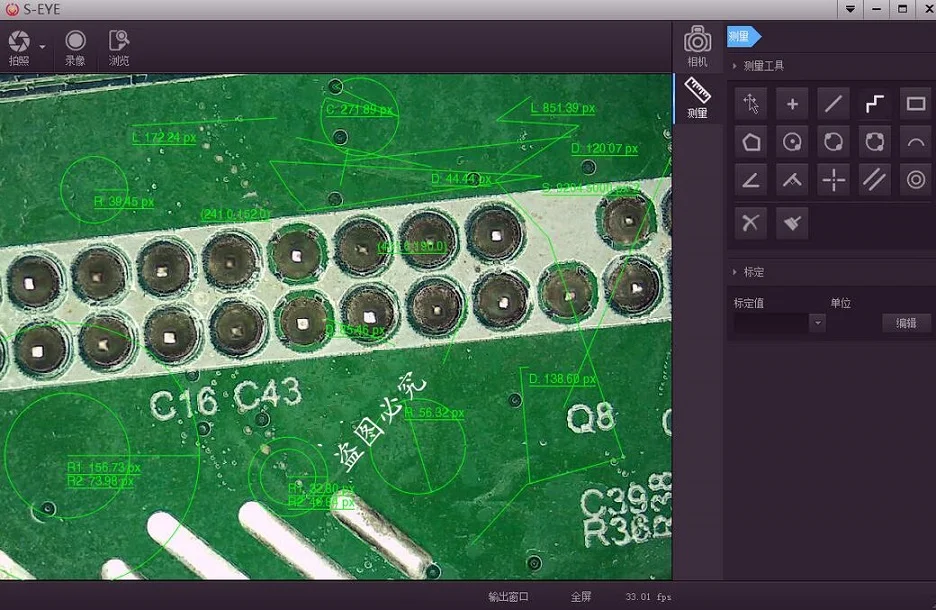Screen dimensions: 936x610
Task: Open the 标定值 calibration dropdown
Action: pyautogui.click(x=818, y=323)
